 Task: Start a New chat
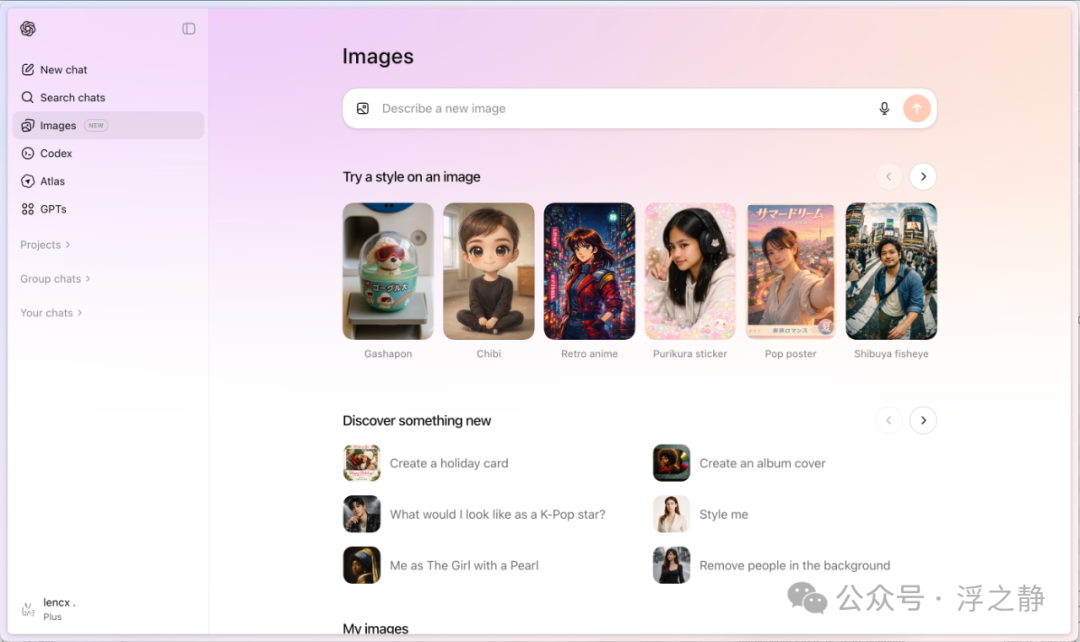(x=108, y=70)
